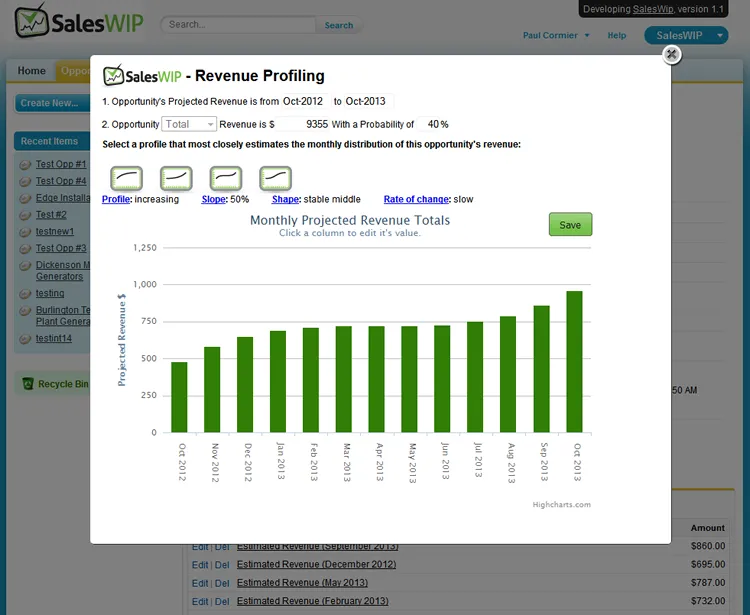
Task: Expand the Paul Cormier user menu
Action: 556,35
